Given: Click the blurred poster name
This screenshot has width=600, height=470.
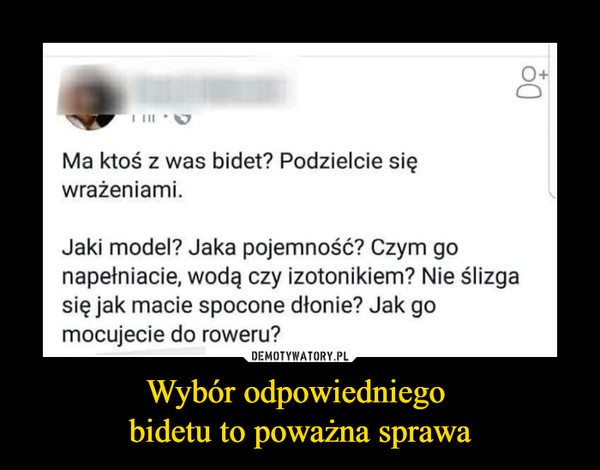Looking at the screenshot, I should 210,90.
